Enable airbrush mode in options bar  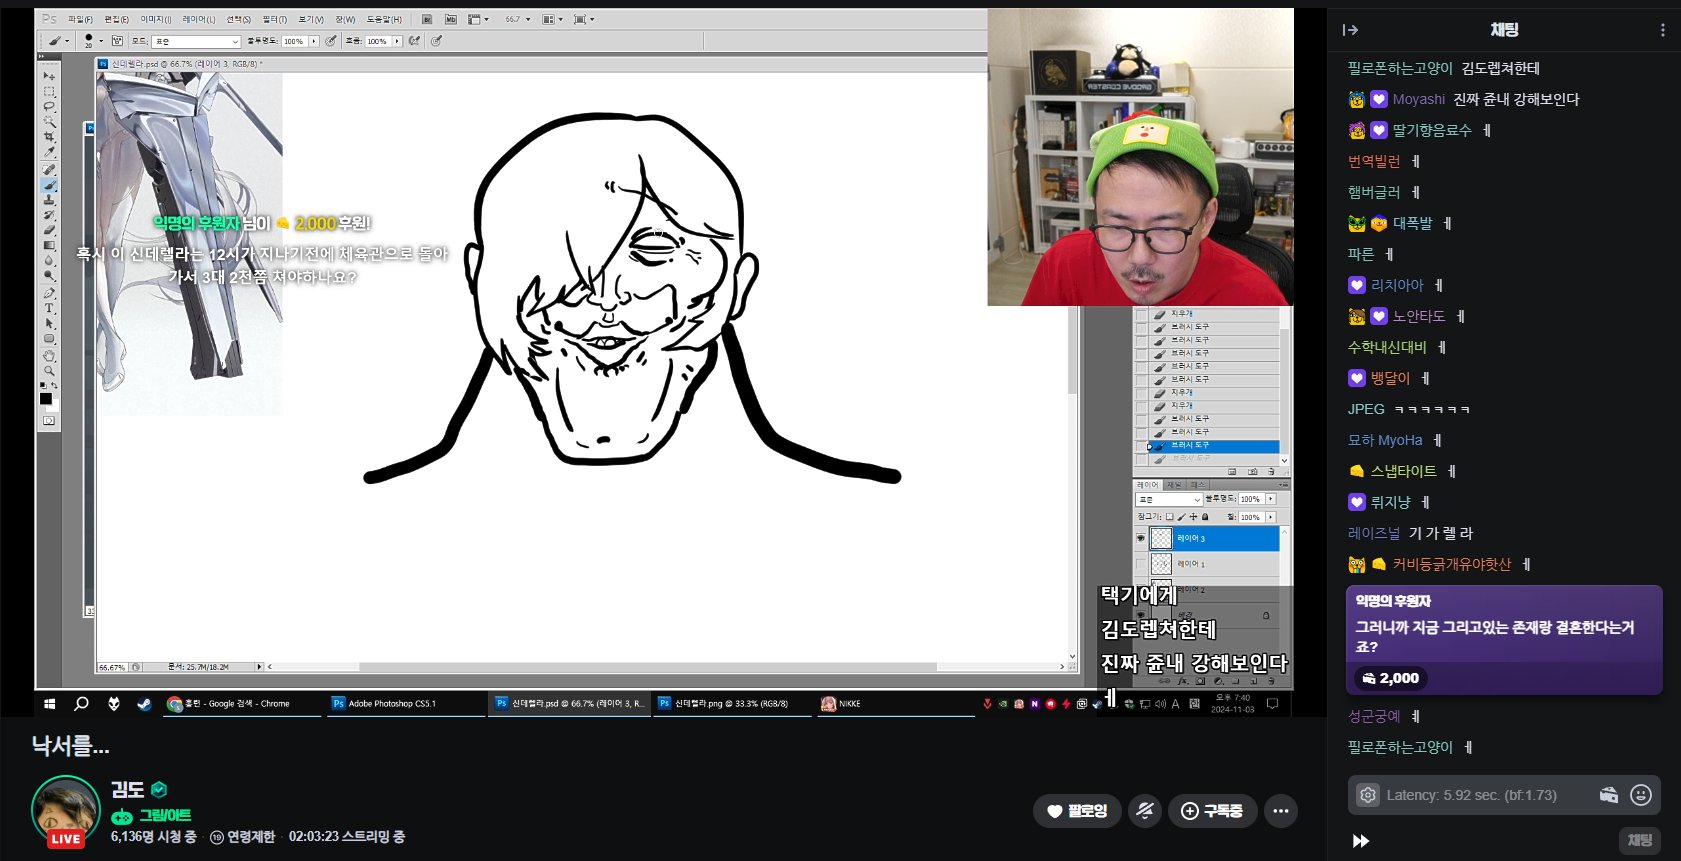tap(414, 41)
